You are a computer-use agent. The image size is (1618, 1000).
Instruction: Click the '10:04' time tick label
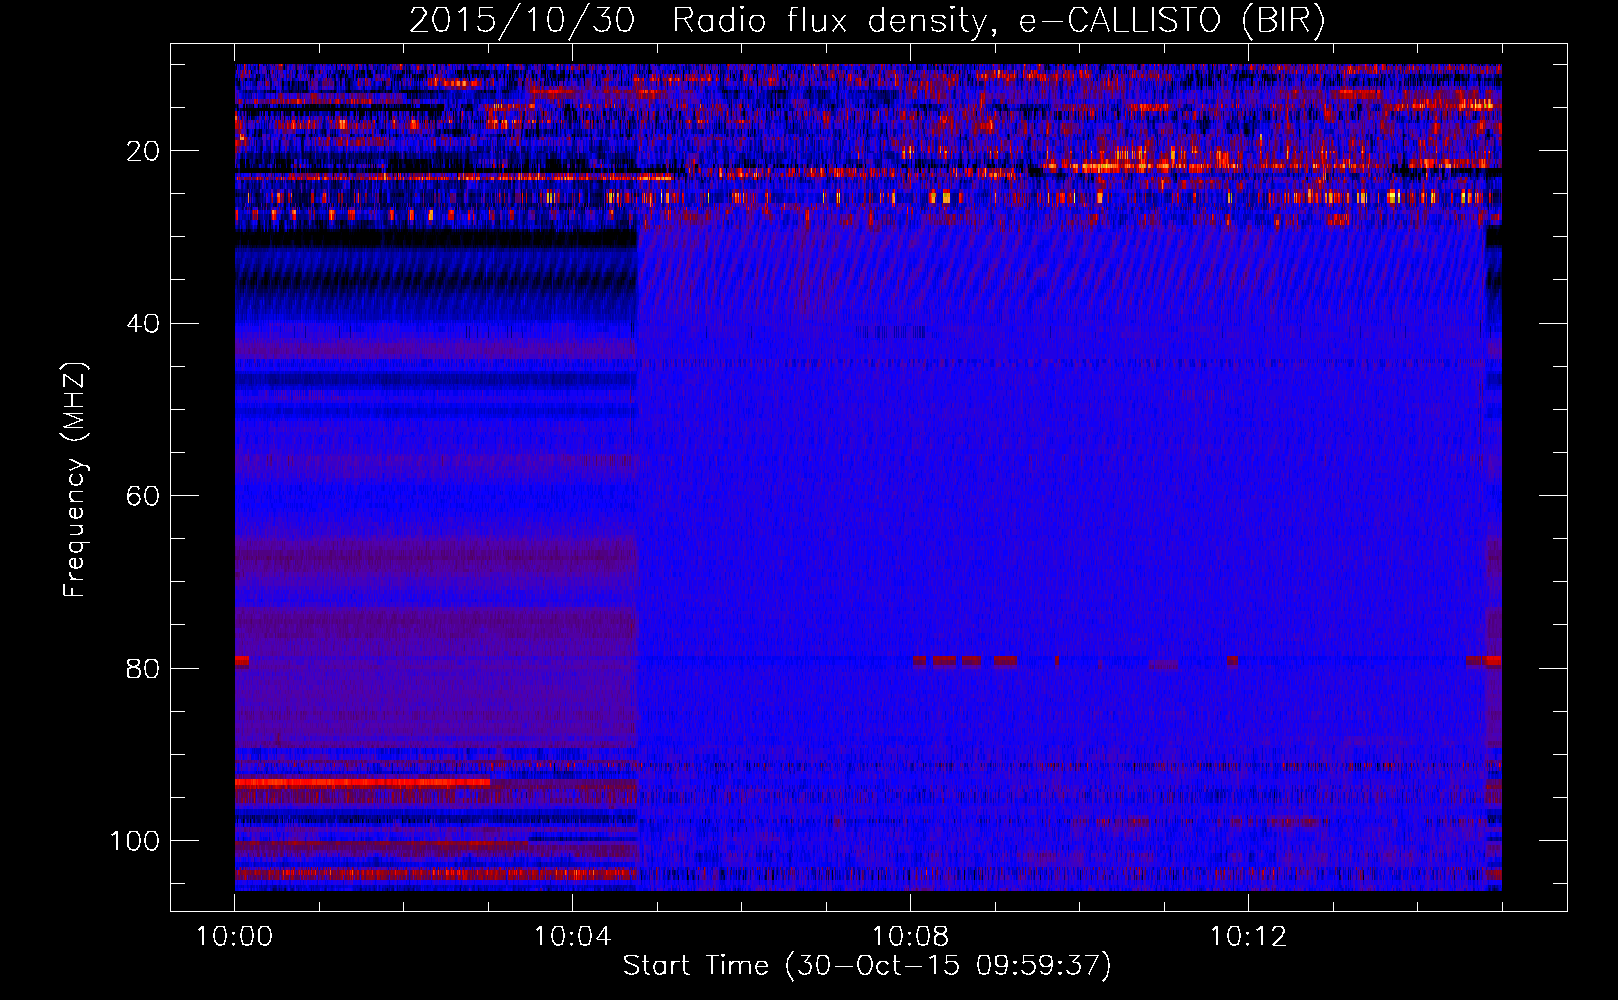coord(572,937)
